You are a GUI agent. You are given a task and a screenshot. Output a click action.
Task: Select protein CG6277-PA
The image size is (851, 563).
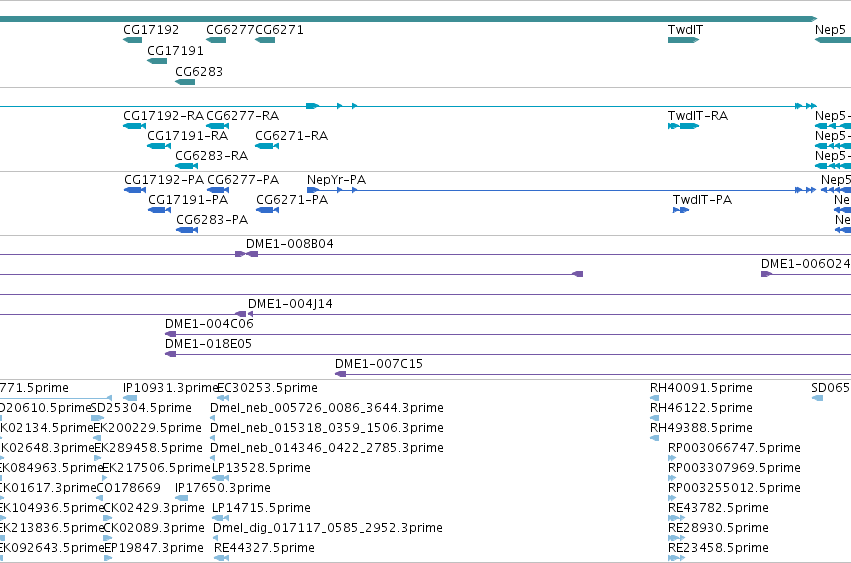click(243, 180)
